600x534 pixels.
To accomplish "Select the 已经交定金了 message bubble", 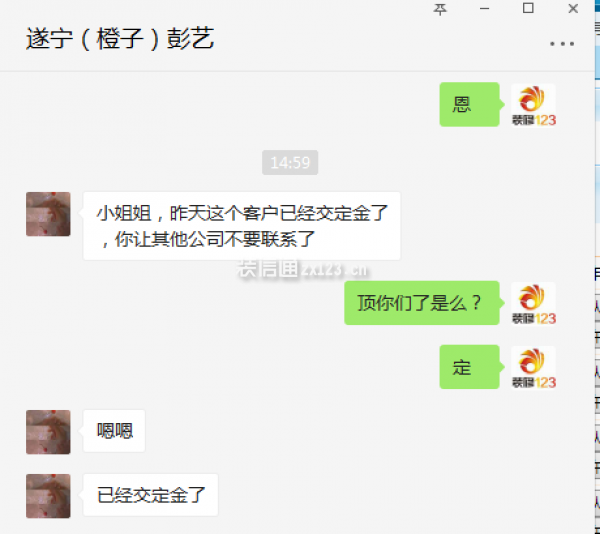I will coord(150,495).
